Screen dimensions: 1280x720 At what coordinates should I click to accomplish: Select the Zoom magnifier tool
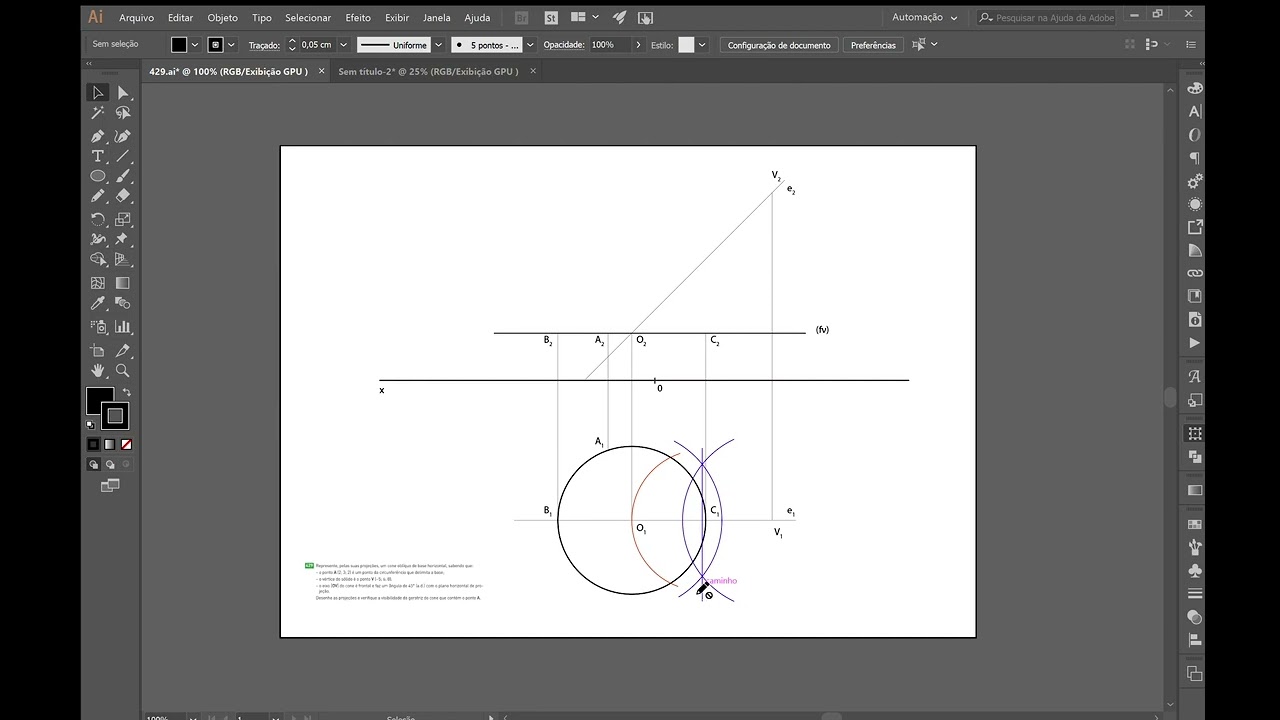click(x=123, y=370)
